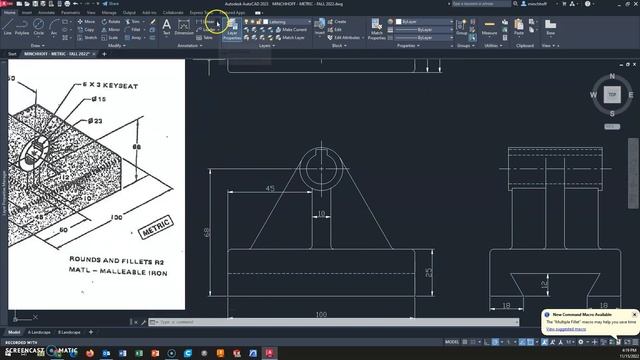The width and height of the screenshot is (640, 360).
Task: Click the Group tool
Action: coord(462,27)
